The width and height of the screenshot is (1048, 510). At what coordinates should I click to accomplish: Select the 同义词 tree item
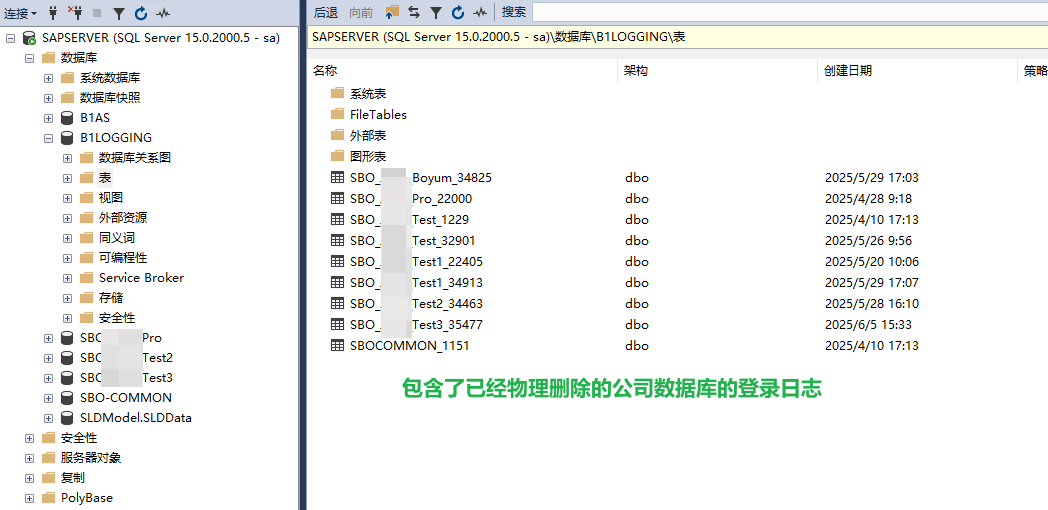tap(117, 238)
